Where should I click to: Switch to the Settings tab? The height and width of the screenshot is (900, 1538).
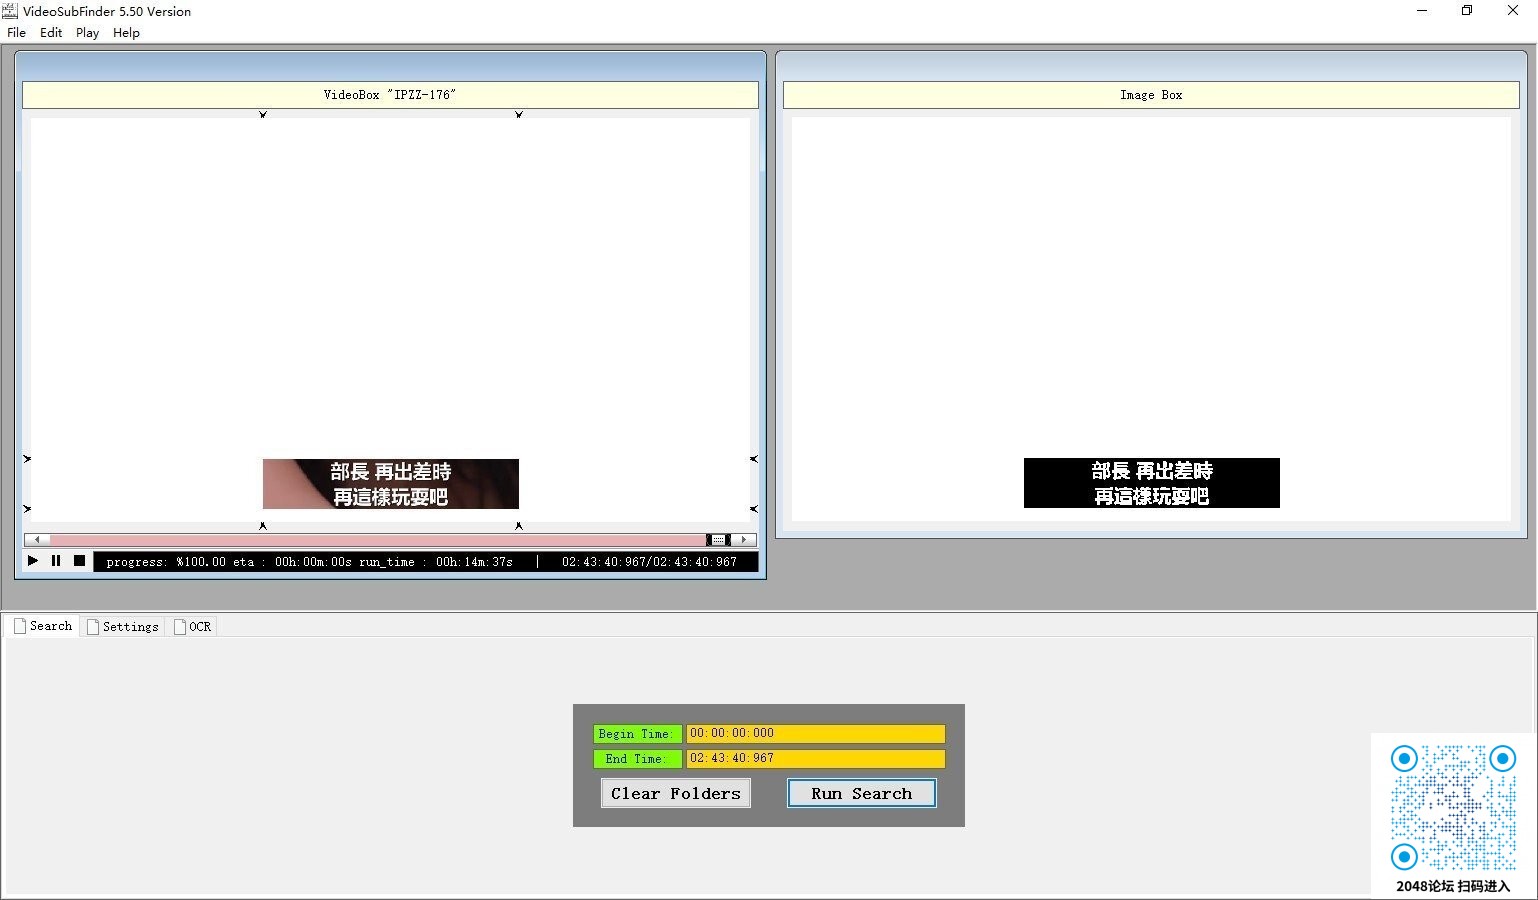123,626
